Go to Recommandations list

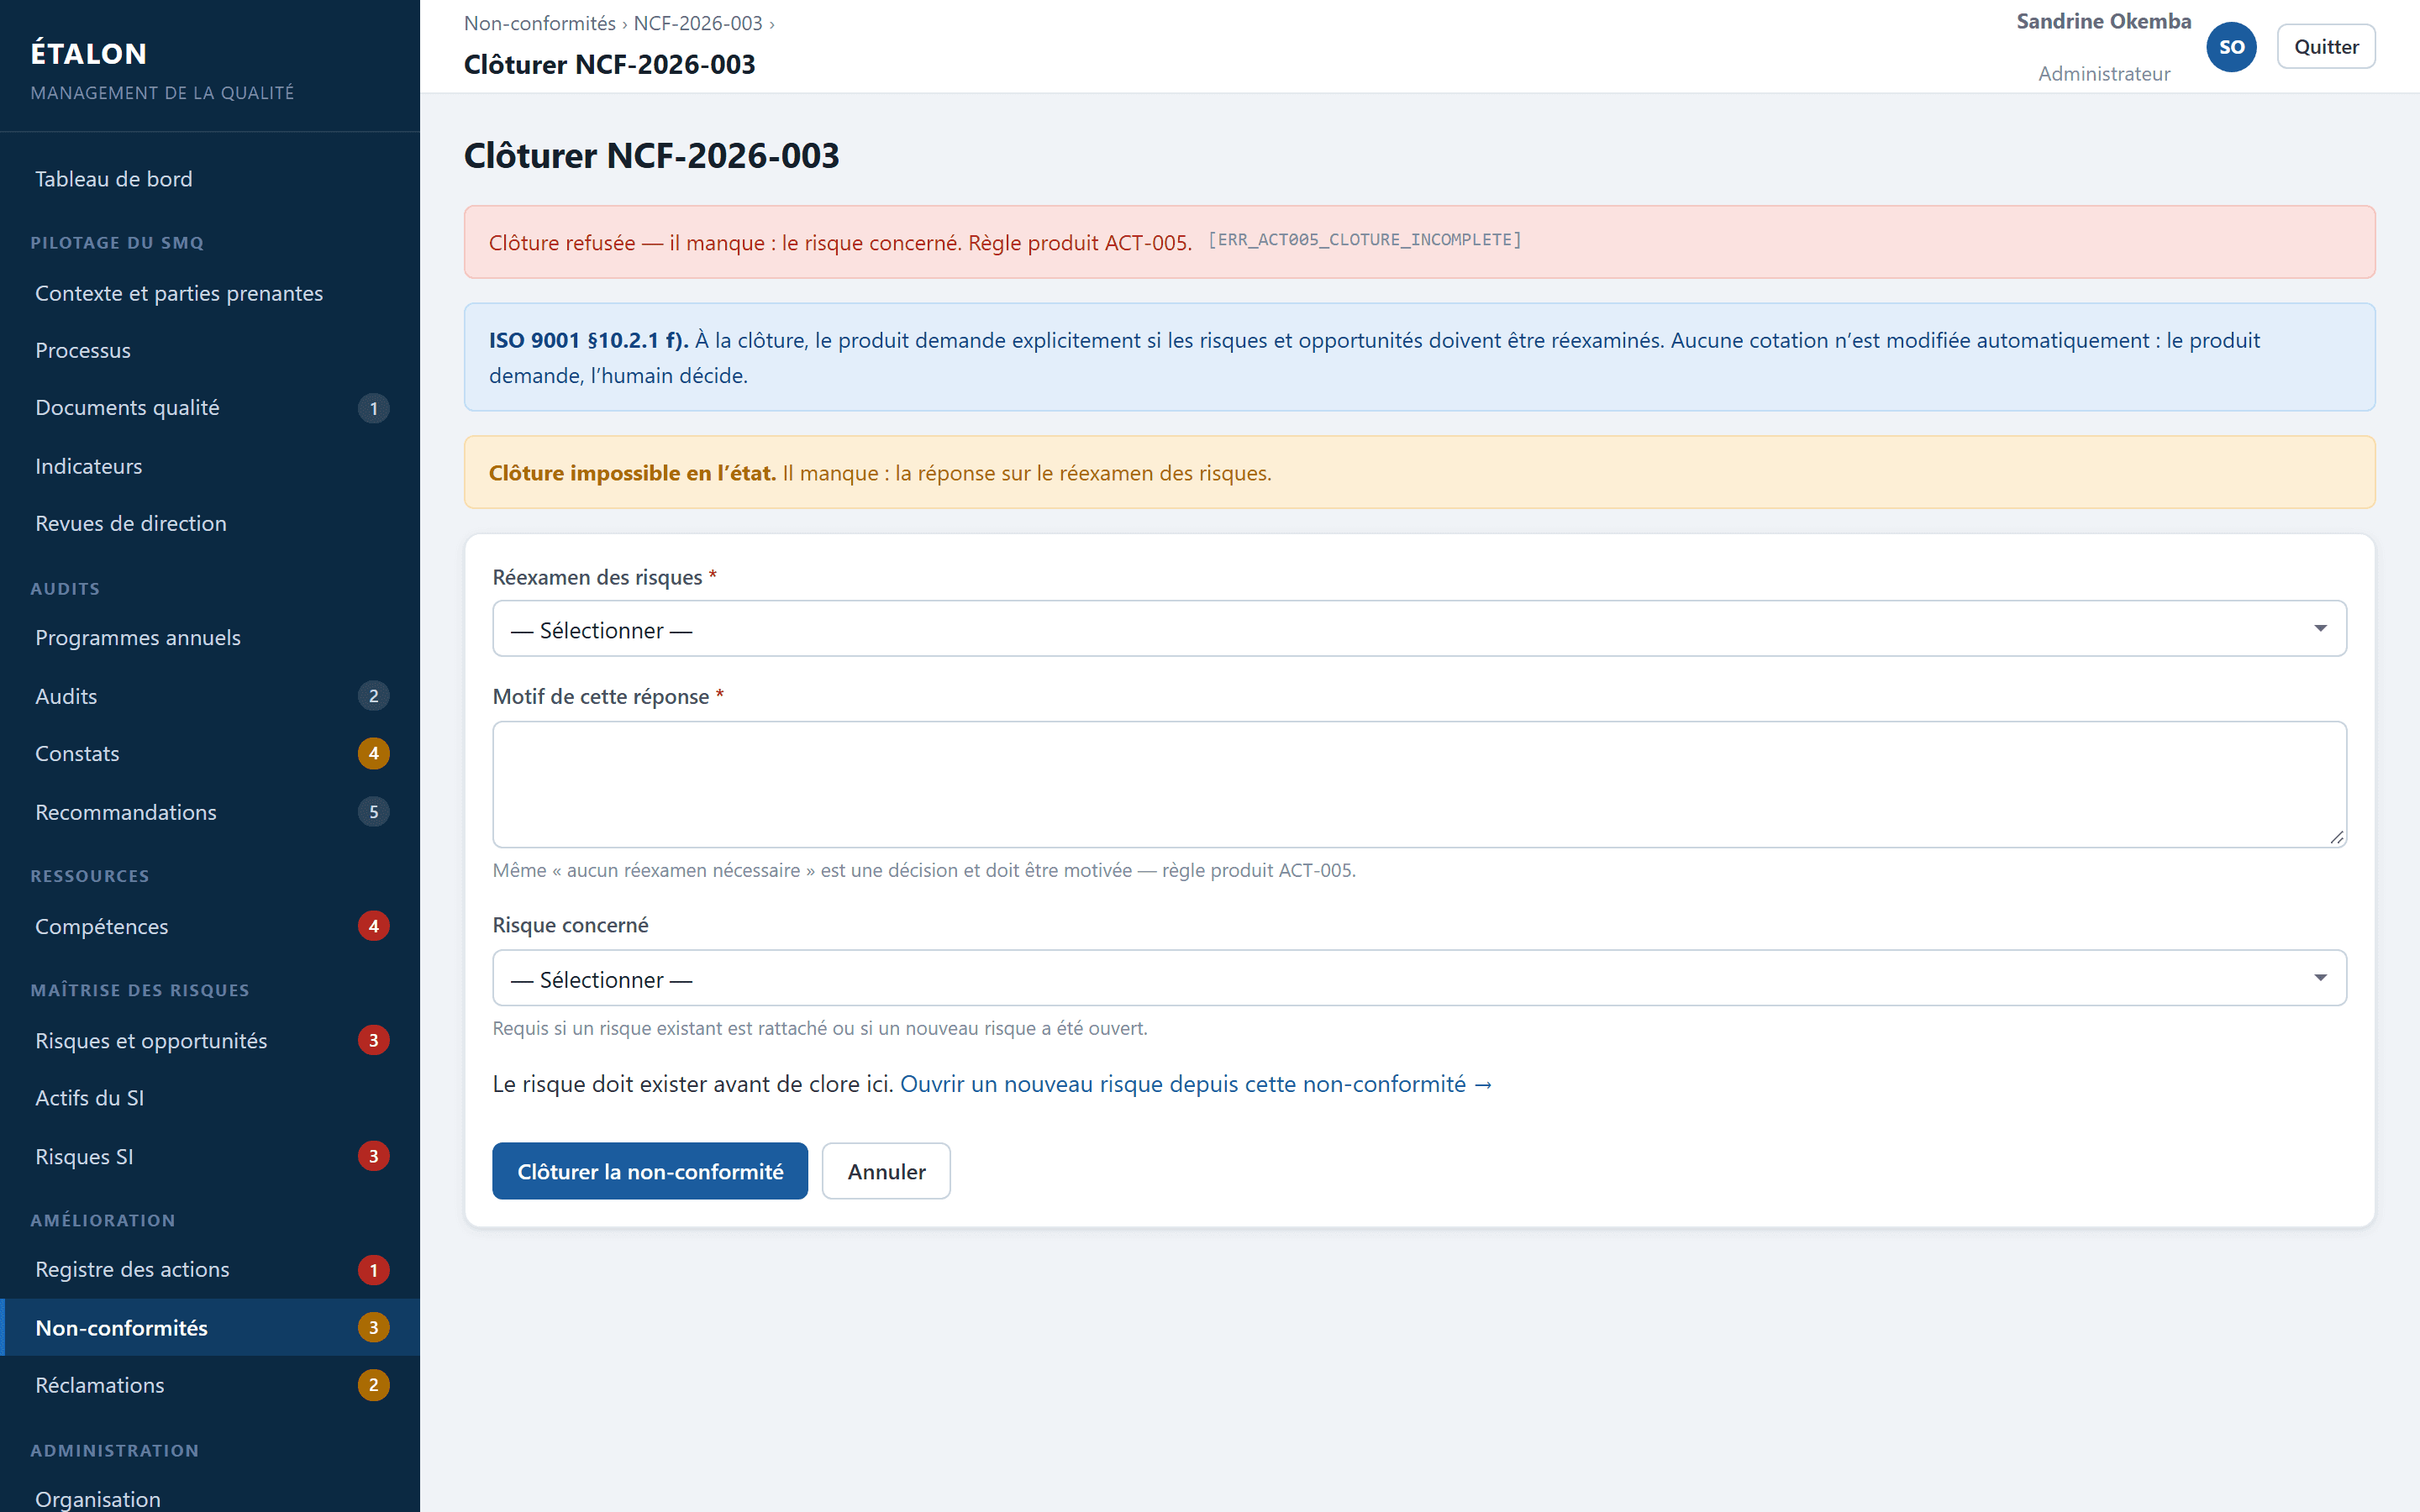point(210,812)
